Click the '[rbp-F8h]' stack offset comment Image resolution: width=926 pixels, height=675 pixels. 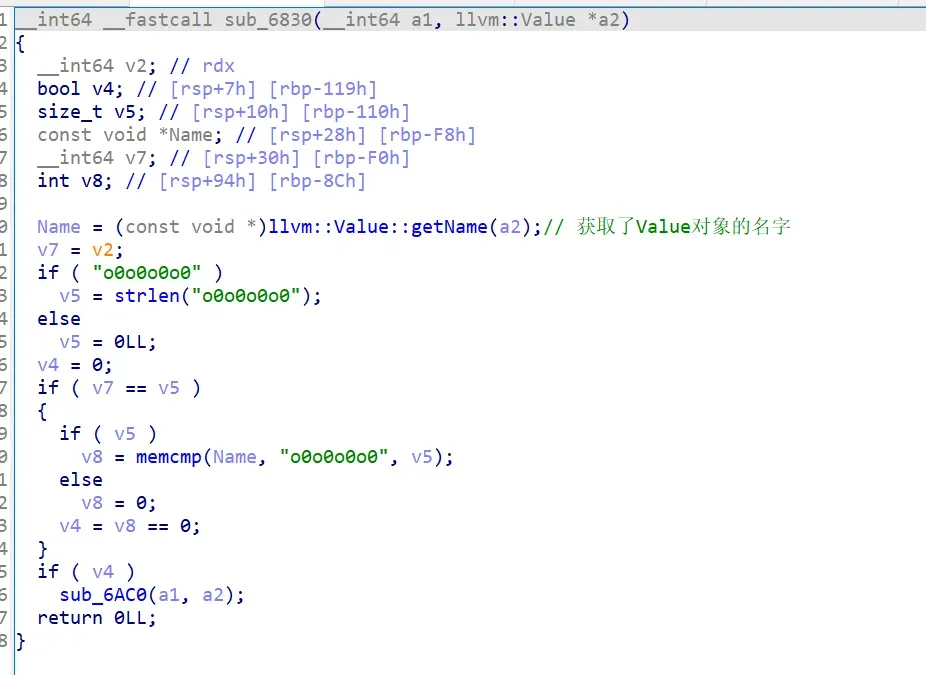pos(428,135)
